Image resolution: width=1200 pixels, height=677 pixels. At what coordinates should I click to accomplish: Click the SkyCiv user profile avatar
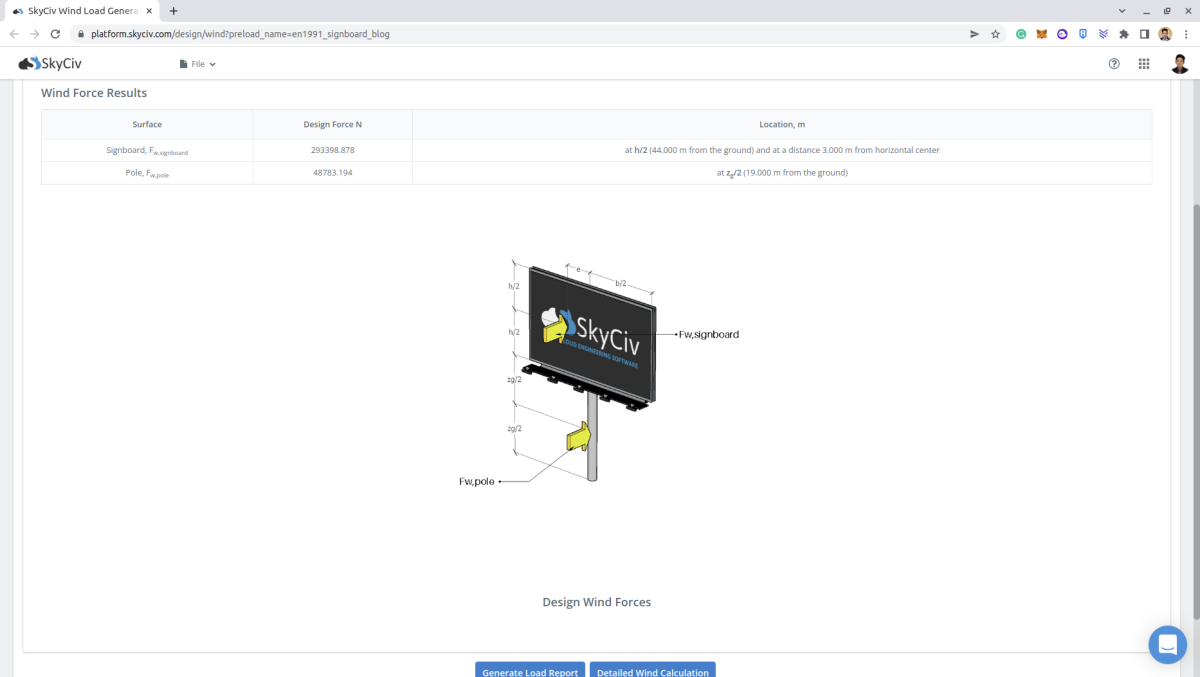1180,64
